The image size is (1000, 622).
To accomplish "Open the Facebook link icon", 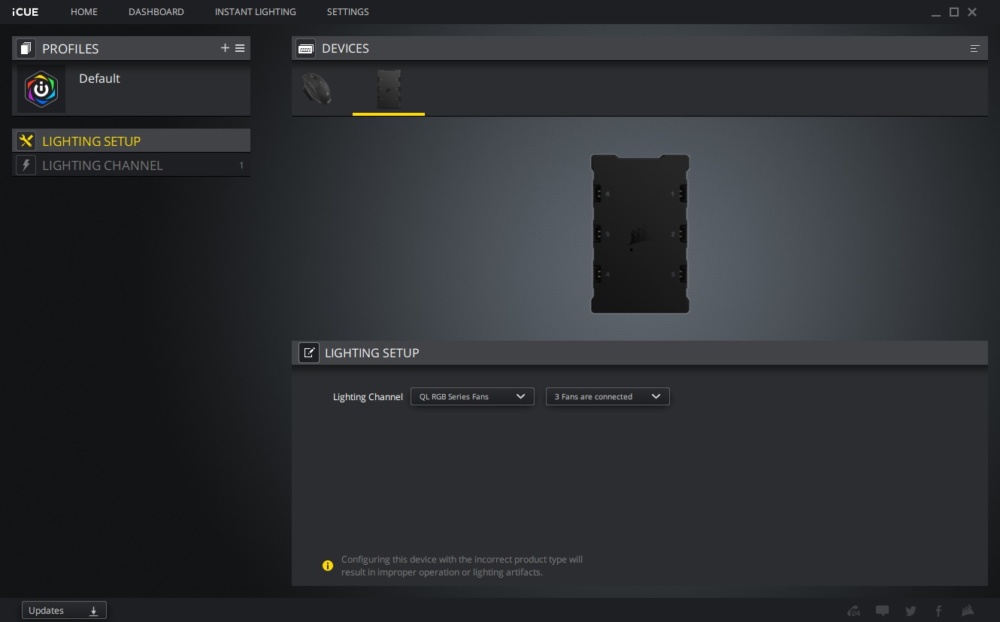I will coord(939,611).
